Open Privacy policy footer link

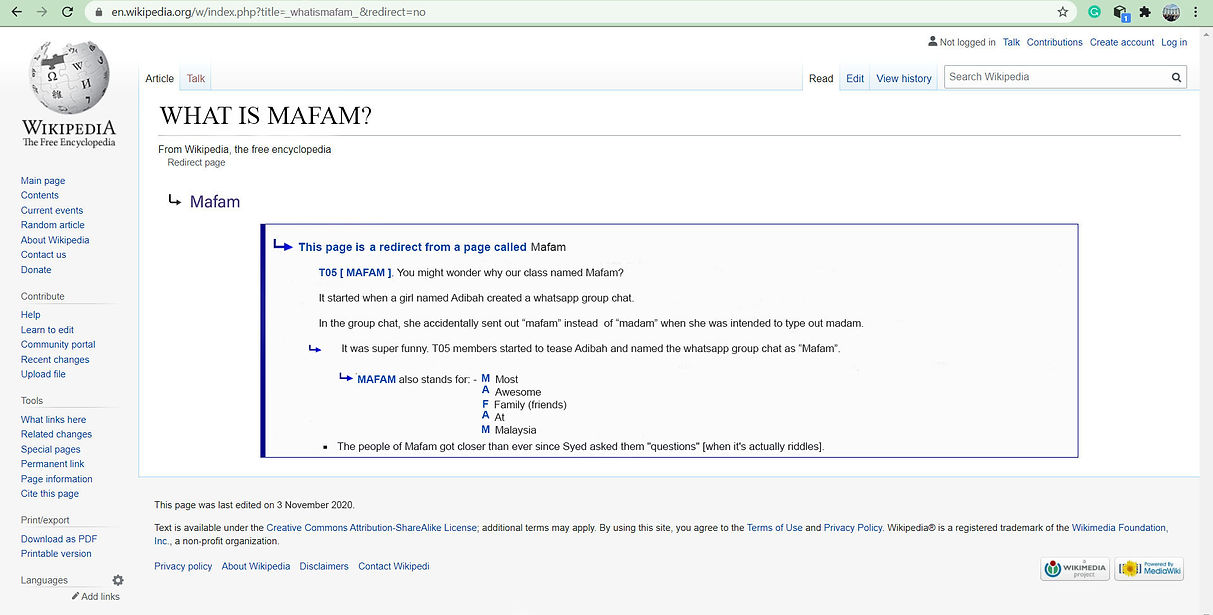pos(183,566)
